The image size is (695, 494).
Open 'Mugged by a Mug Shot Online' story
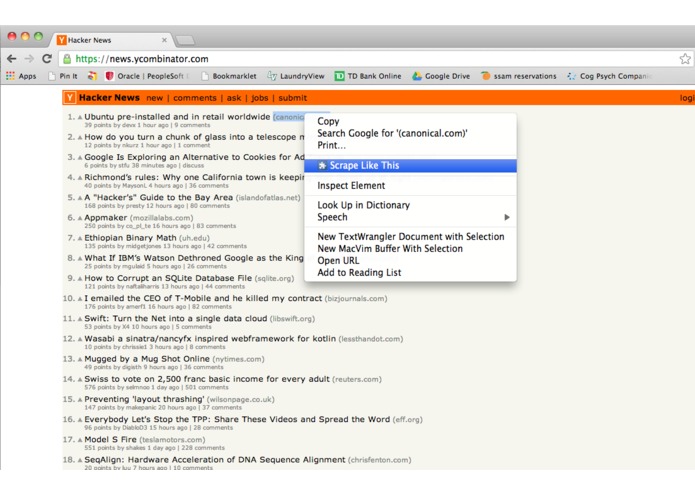tap(147, 359)
